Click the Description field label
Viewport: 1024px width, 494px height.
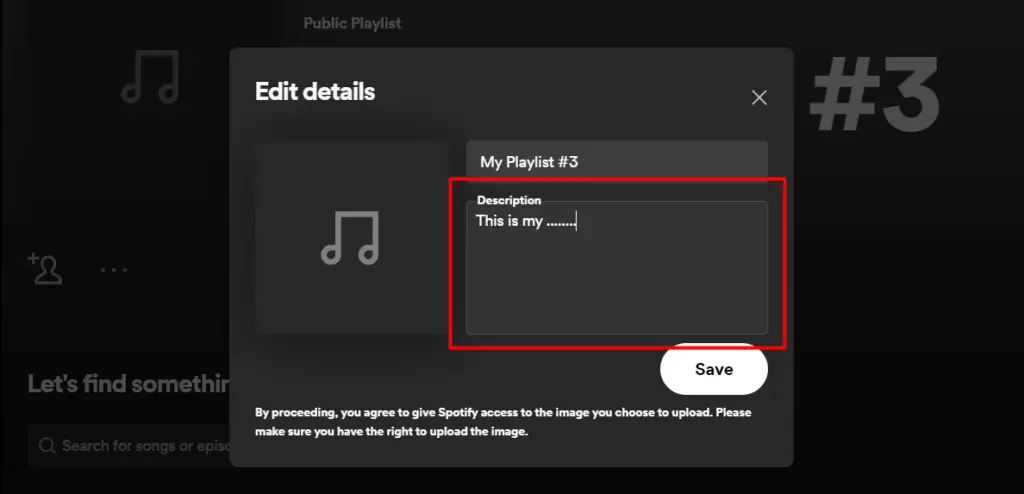(x=509, y=201)
